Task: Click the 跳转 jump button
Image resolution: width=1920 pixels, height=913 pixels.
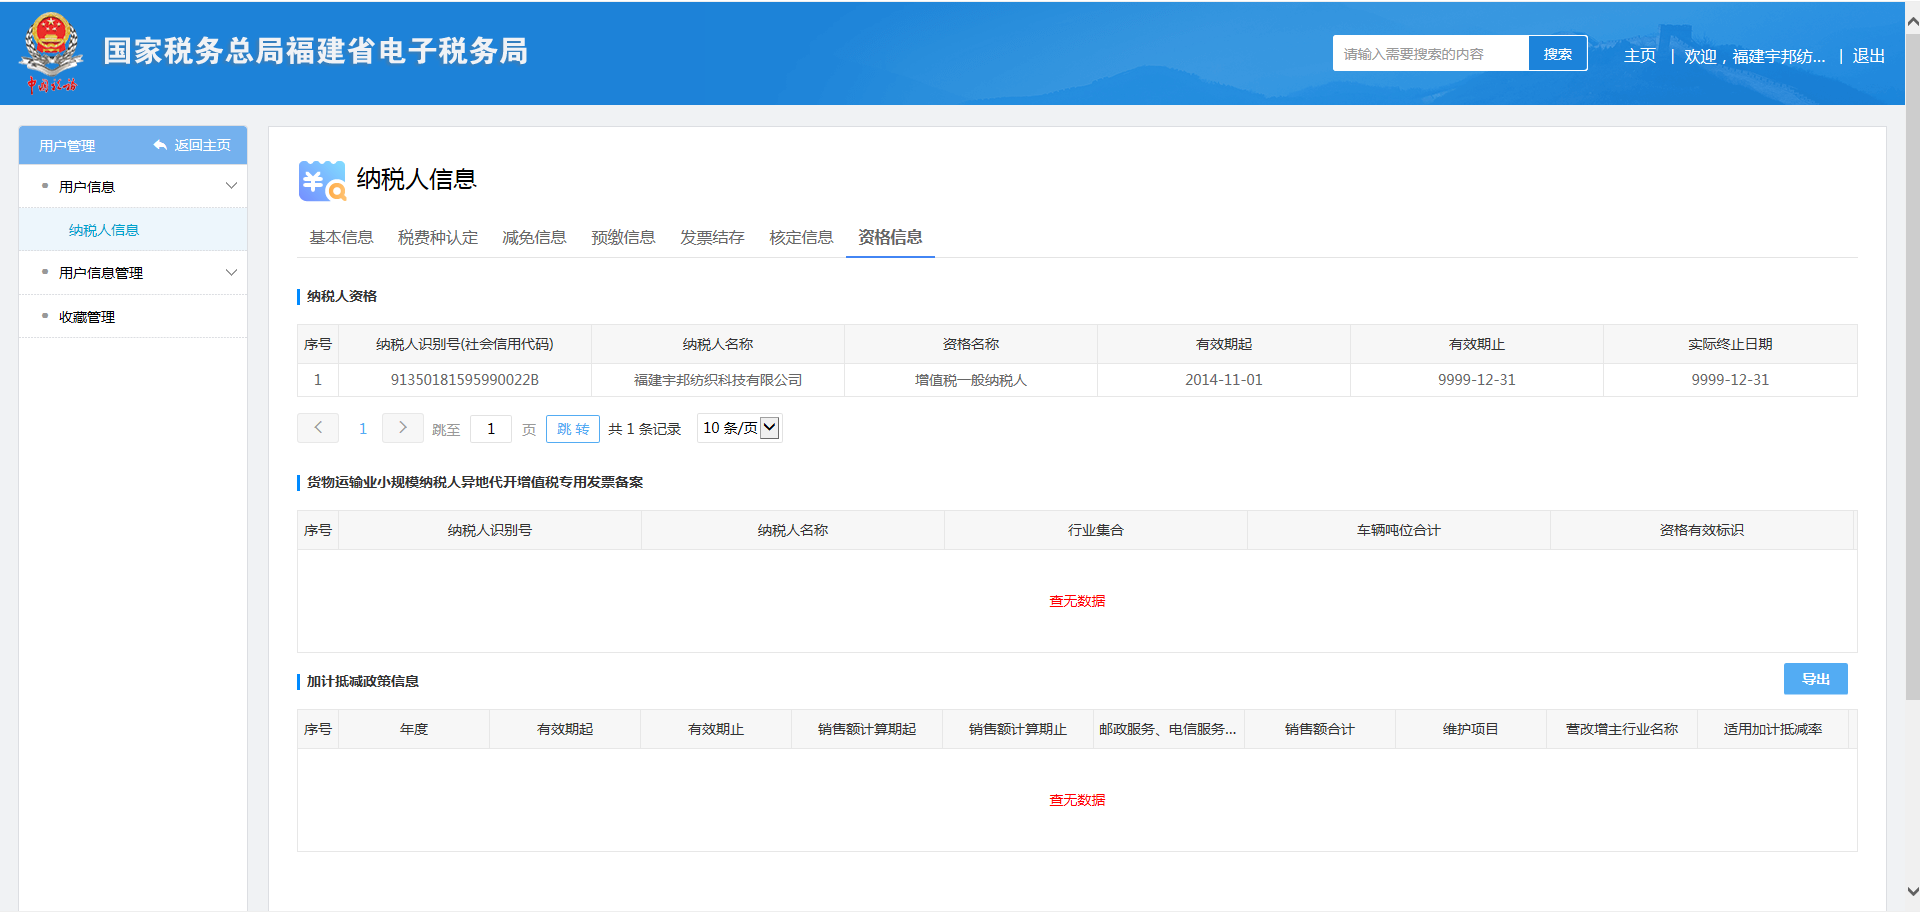Action: [x=573, y=429]
